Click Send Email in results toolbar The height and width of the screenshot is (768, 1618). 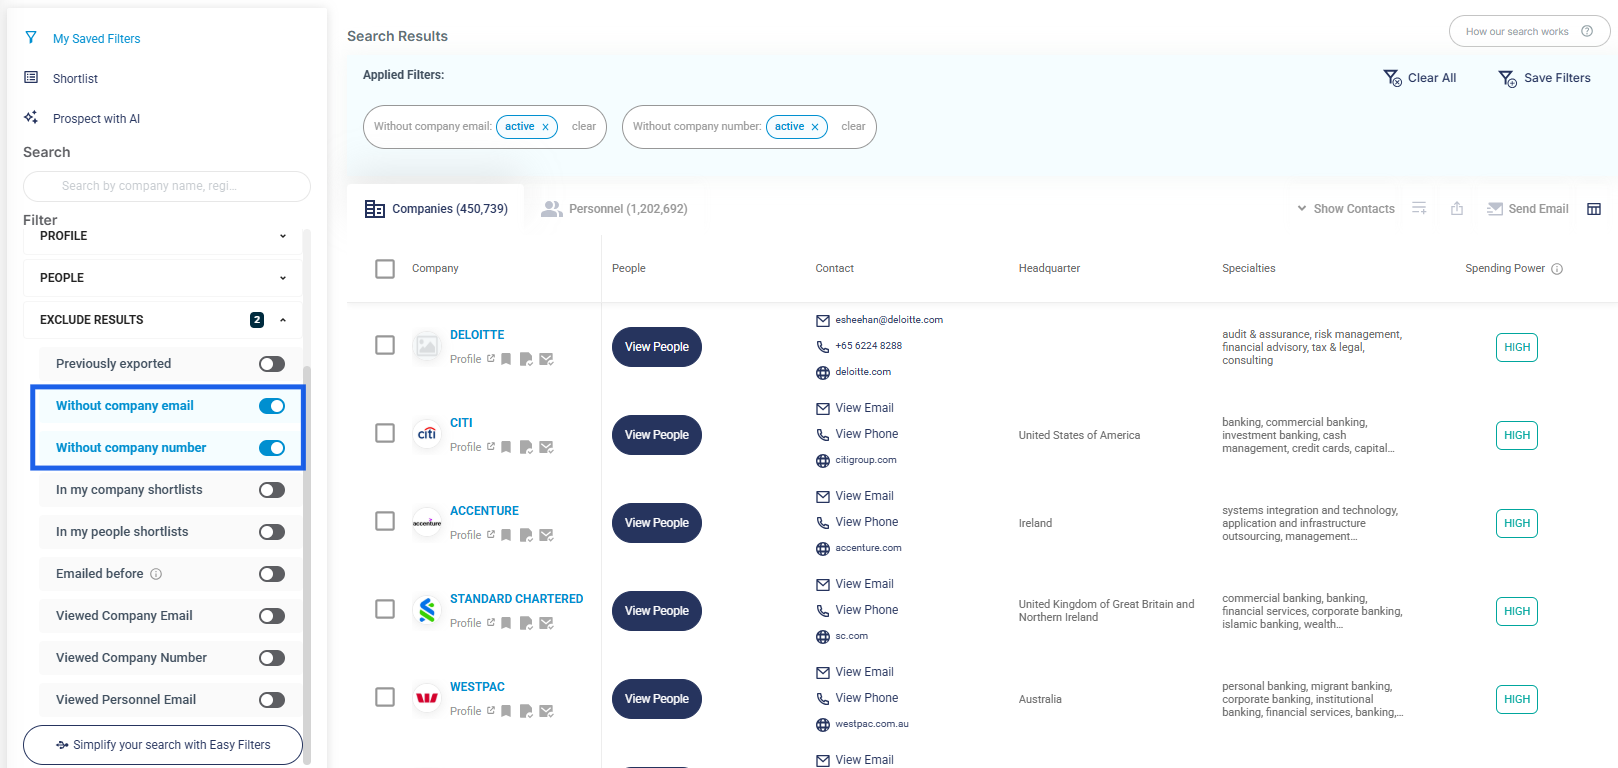1528,209
